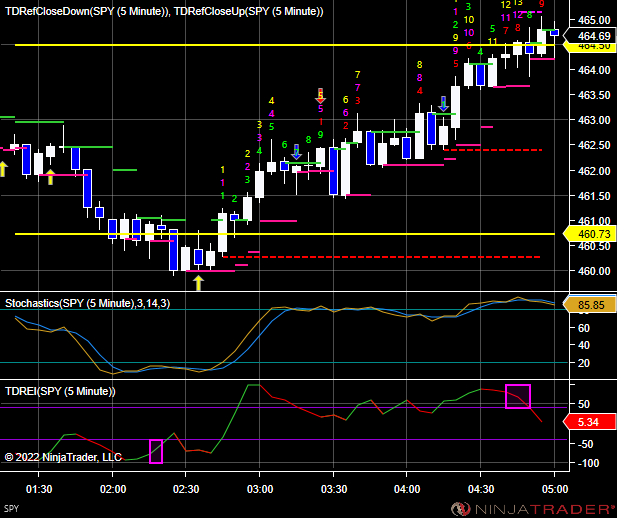Click the 05:00 time axis label
The width and height of the screenshot is (617, 518).
click(554, 489)
